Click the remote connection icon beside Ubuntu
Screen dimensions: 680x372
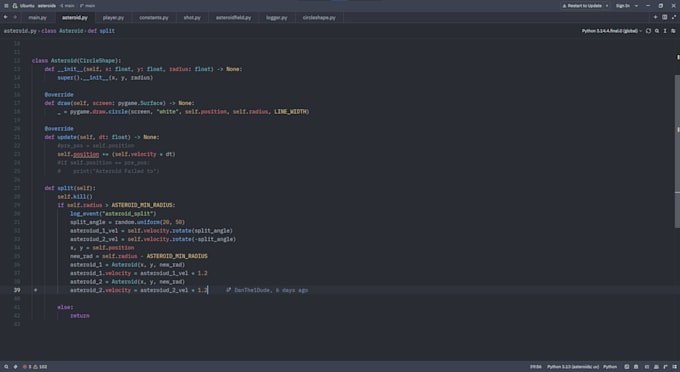[x=15, y=6]
